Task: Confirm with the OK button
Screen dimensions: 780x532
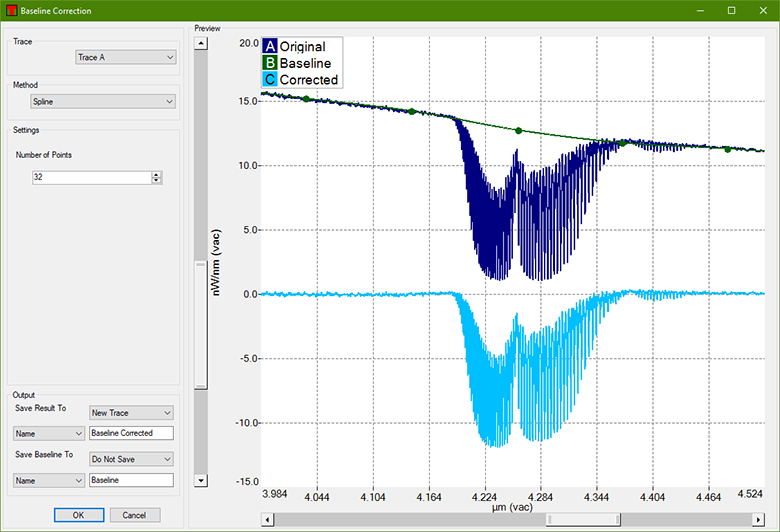Action: tap(79, 515)
